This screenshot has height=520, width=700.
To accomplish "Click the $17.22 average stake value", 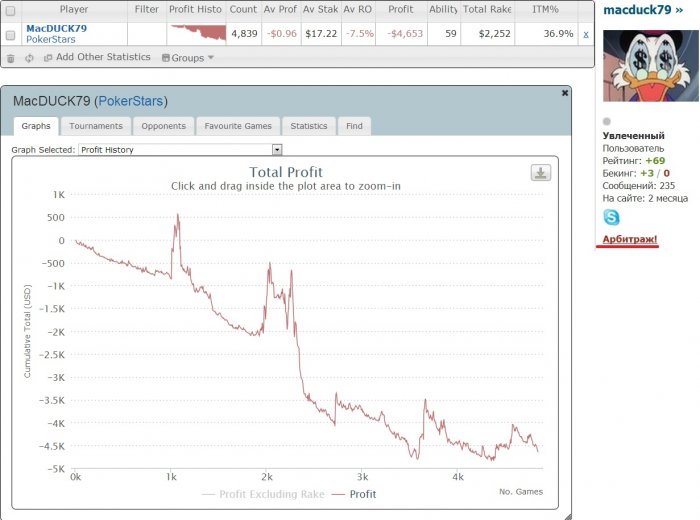I will click(321, 33).
